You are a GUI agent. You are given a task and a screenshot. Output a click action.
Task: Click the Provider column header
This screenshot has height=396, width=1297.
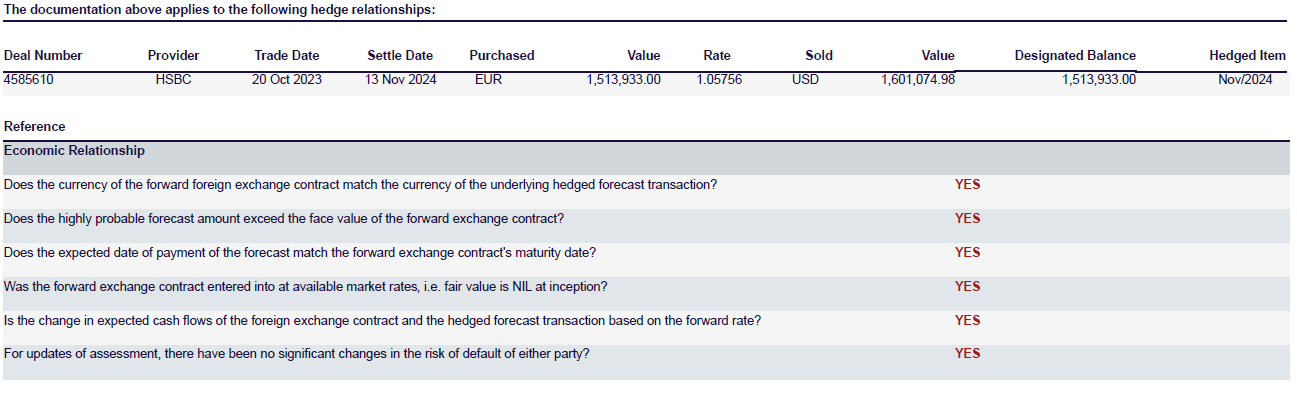coord(174,56)
